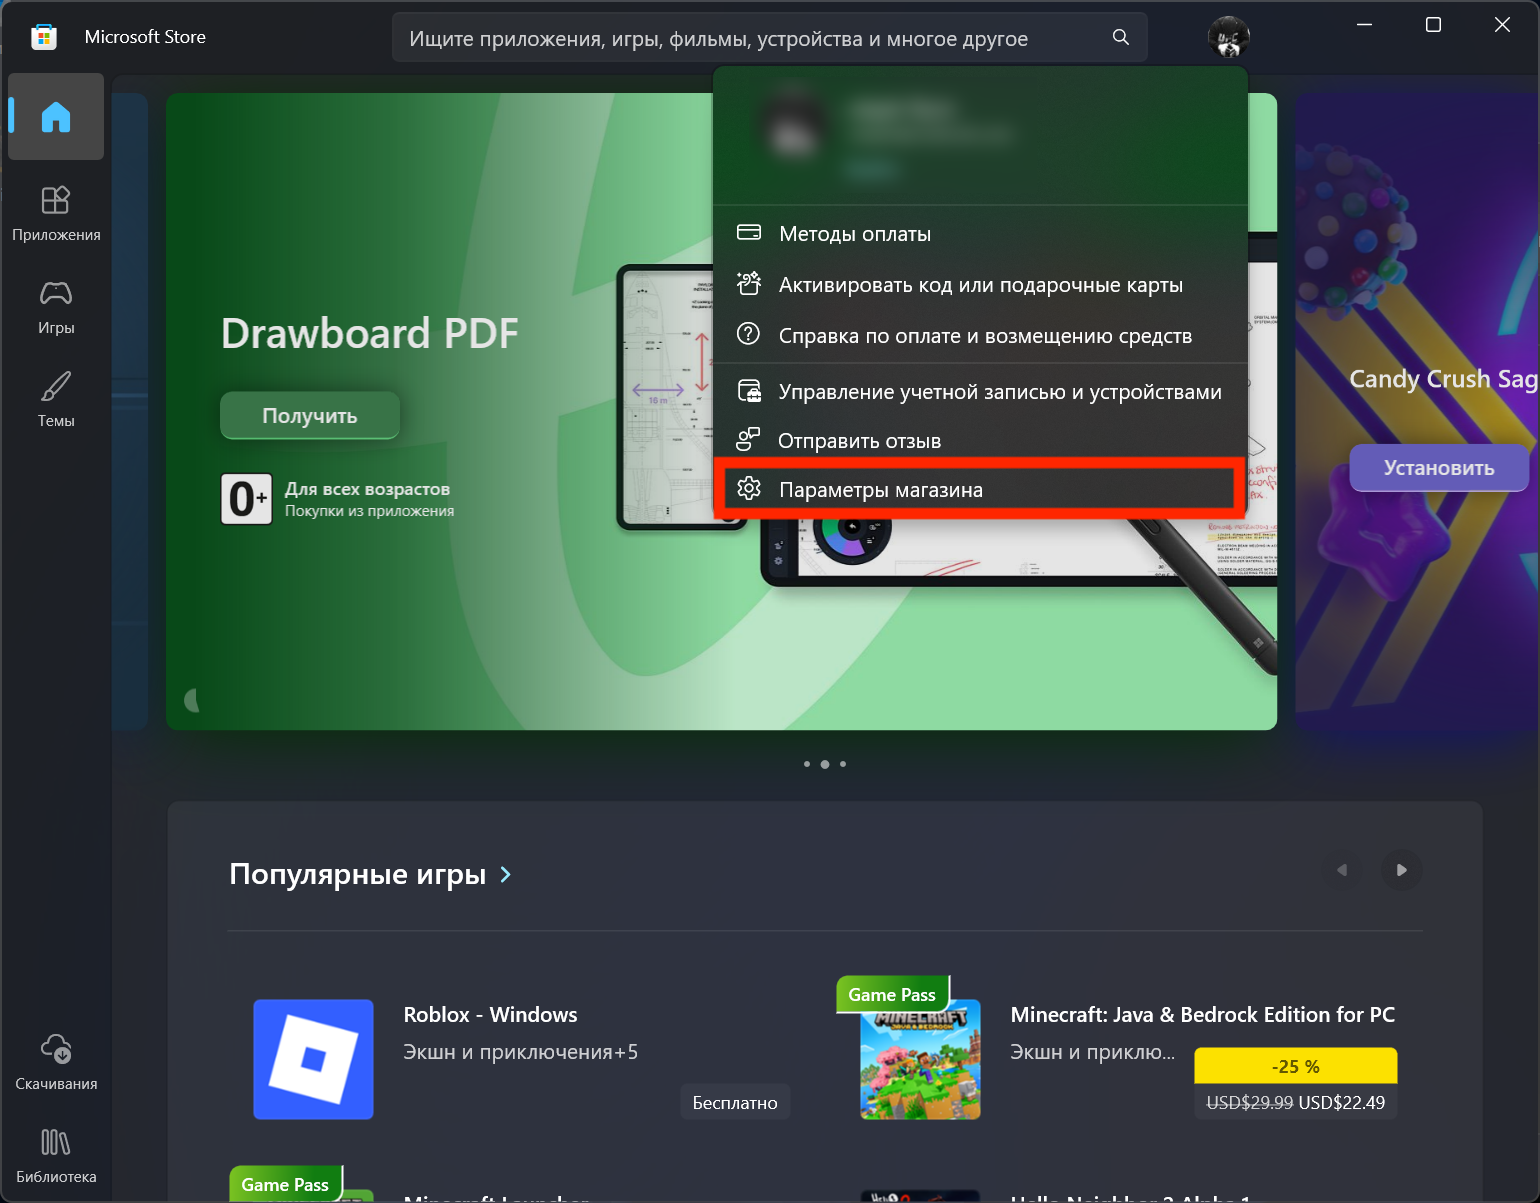1540x1203 pixels.
Task: Click the search magnifier icon
Action: click(x=1121, y=37)
